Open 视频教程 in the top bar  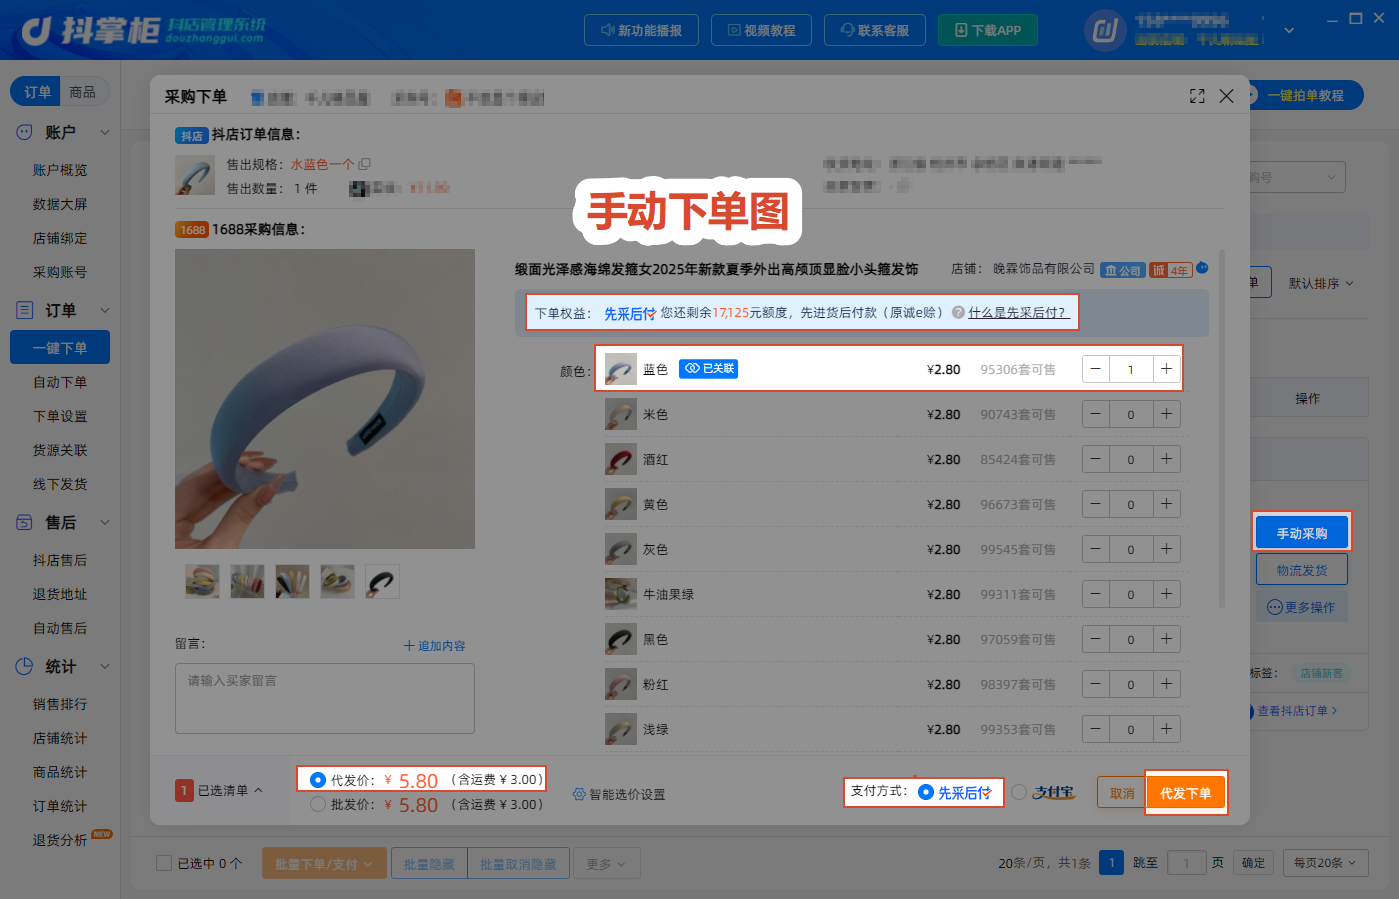coord(761,30)
